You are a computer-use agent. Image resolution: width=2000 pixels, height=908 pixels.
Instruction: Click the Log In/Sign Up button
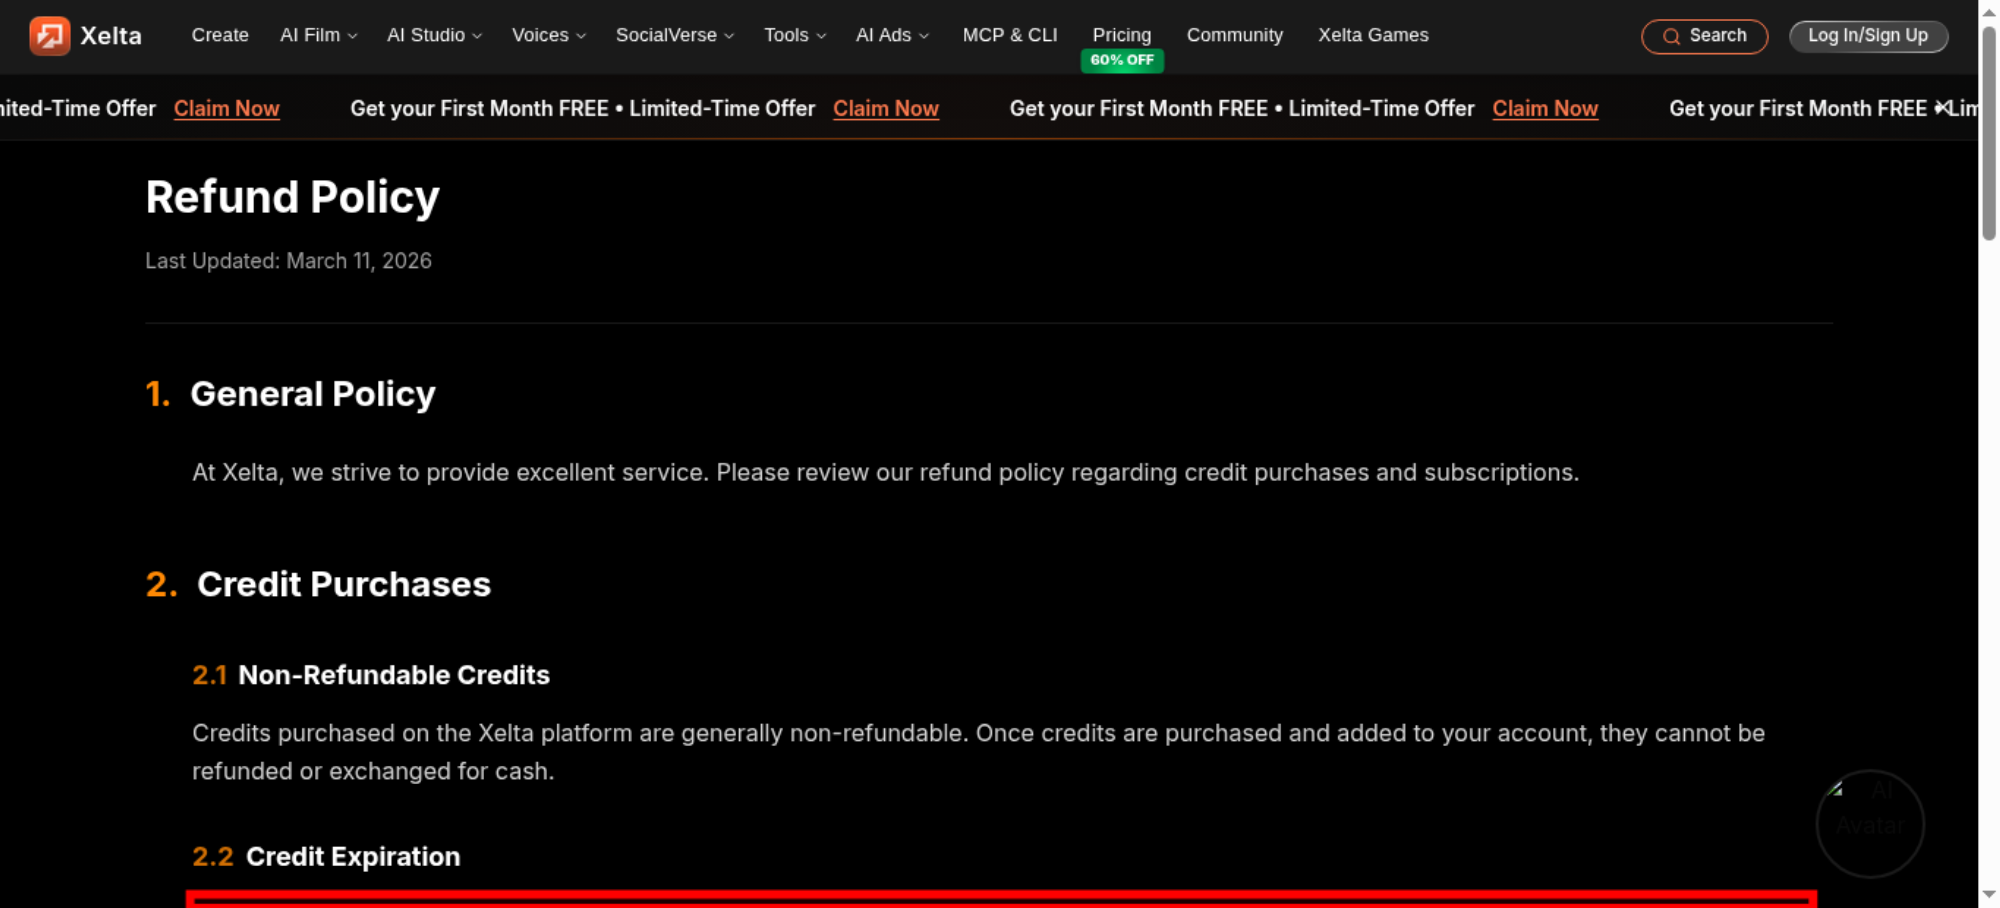(1868, 36)
